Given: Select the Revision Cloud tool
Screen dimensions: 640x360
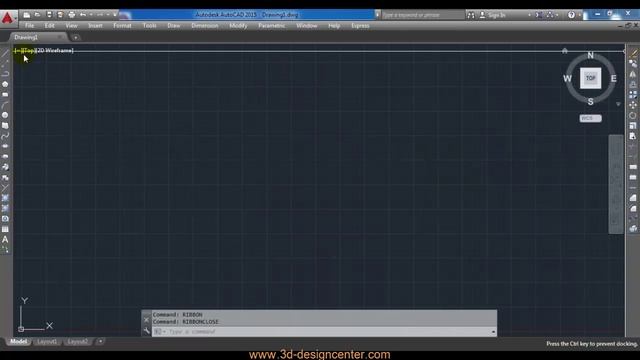Looking at the screenshot, I should (x=5, y=126).
